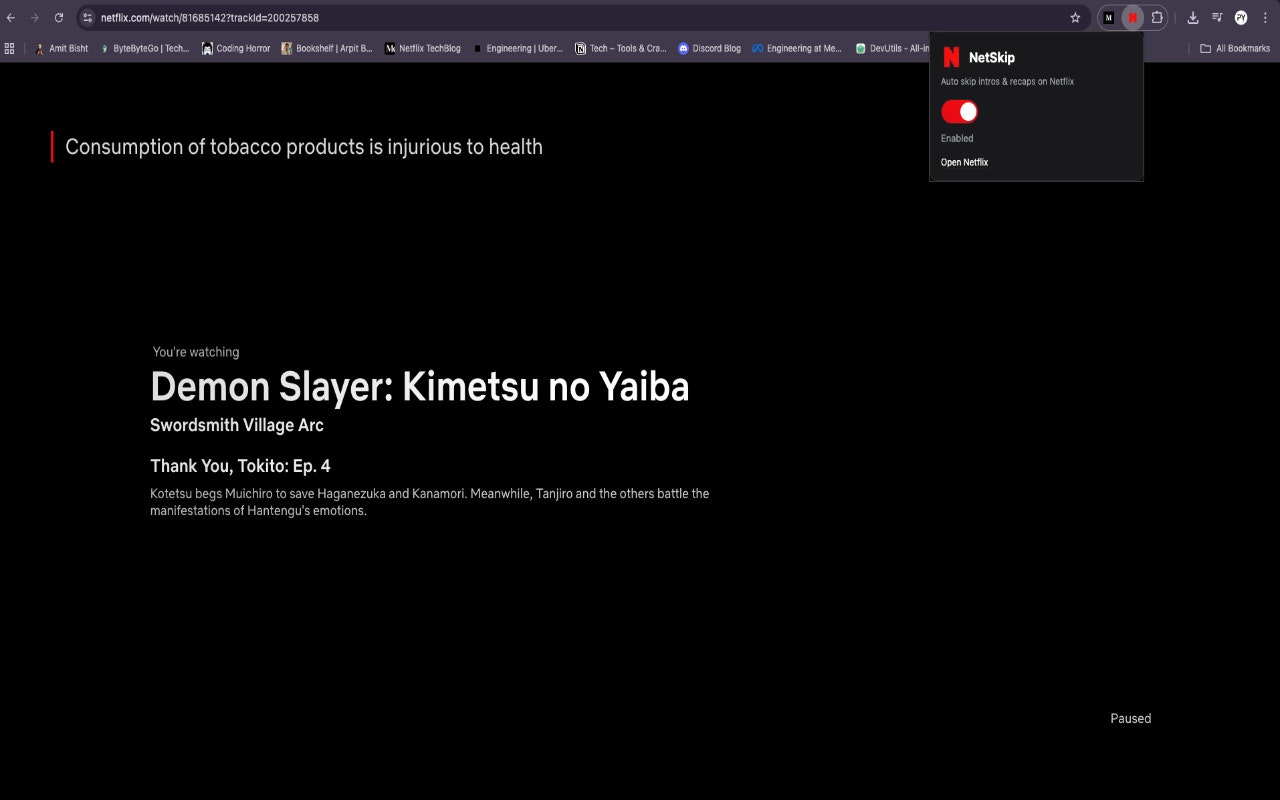Go back with the browser back arrow

[11, 18]
